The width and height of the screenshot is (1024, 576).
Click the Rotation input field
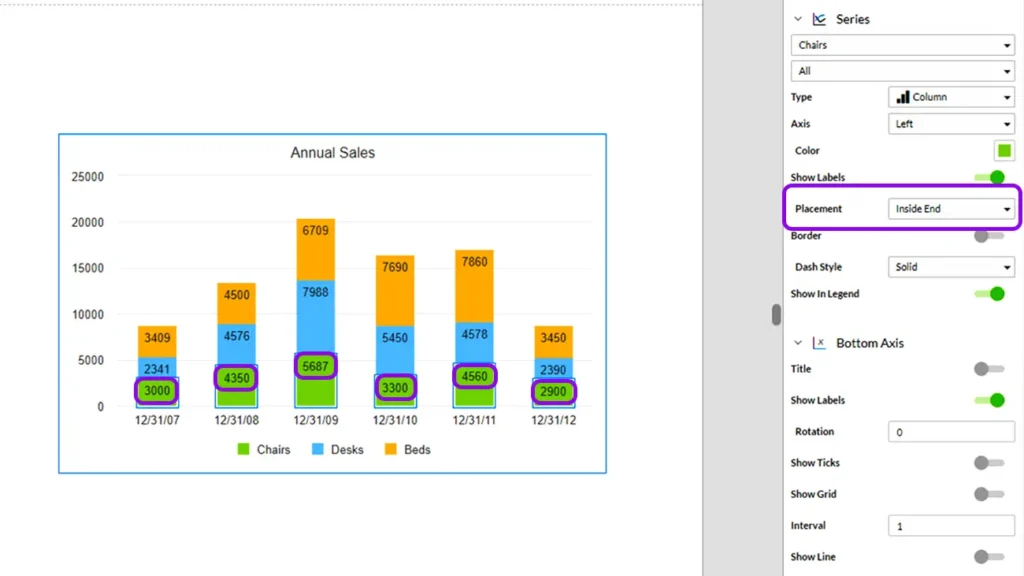[951, 432]
